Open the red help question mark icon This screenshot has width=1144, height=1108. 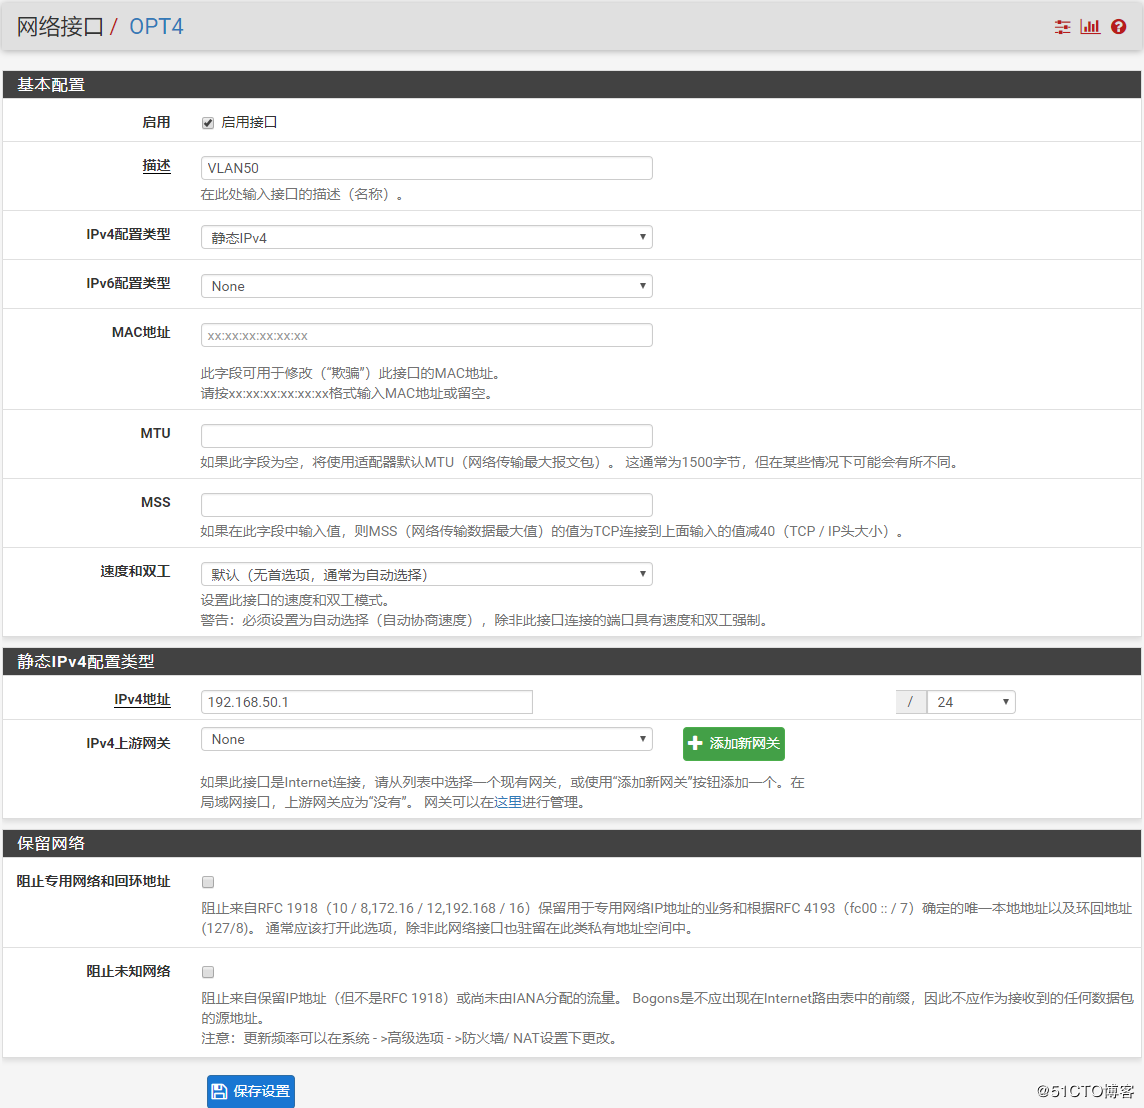tap(1118, 27)
